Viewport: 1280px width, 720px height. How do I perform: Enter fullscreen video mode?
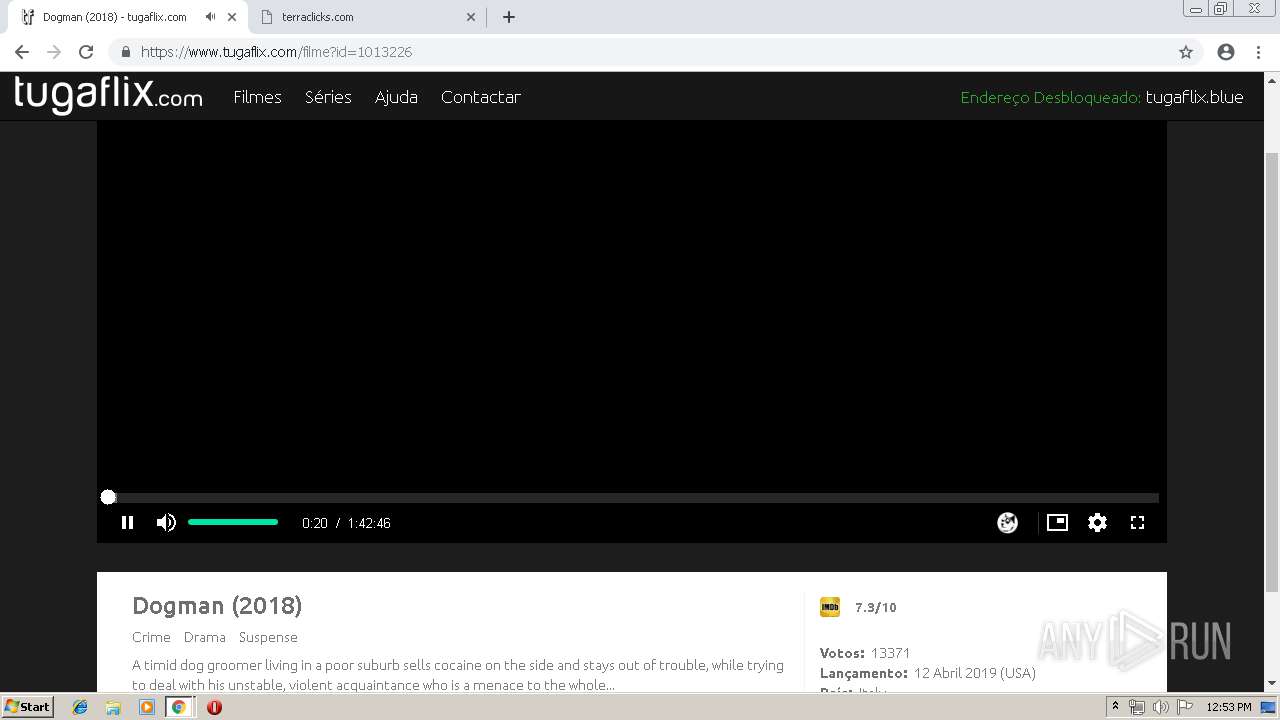coord(1137,522)
